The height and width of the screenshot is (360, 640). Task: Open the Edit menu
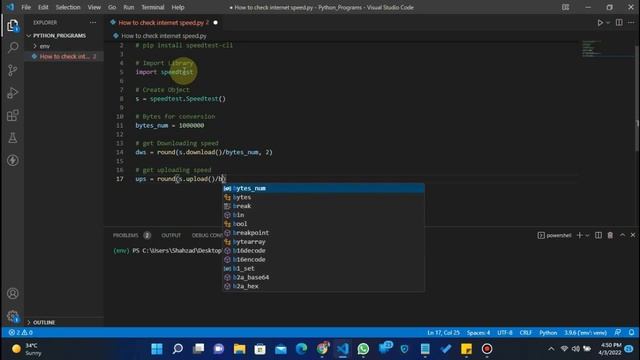43,7
